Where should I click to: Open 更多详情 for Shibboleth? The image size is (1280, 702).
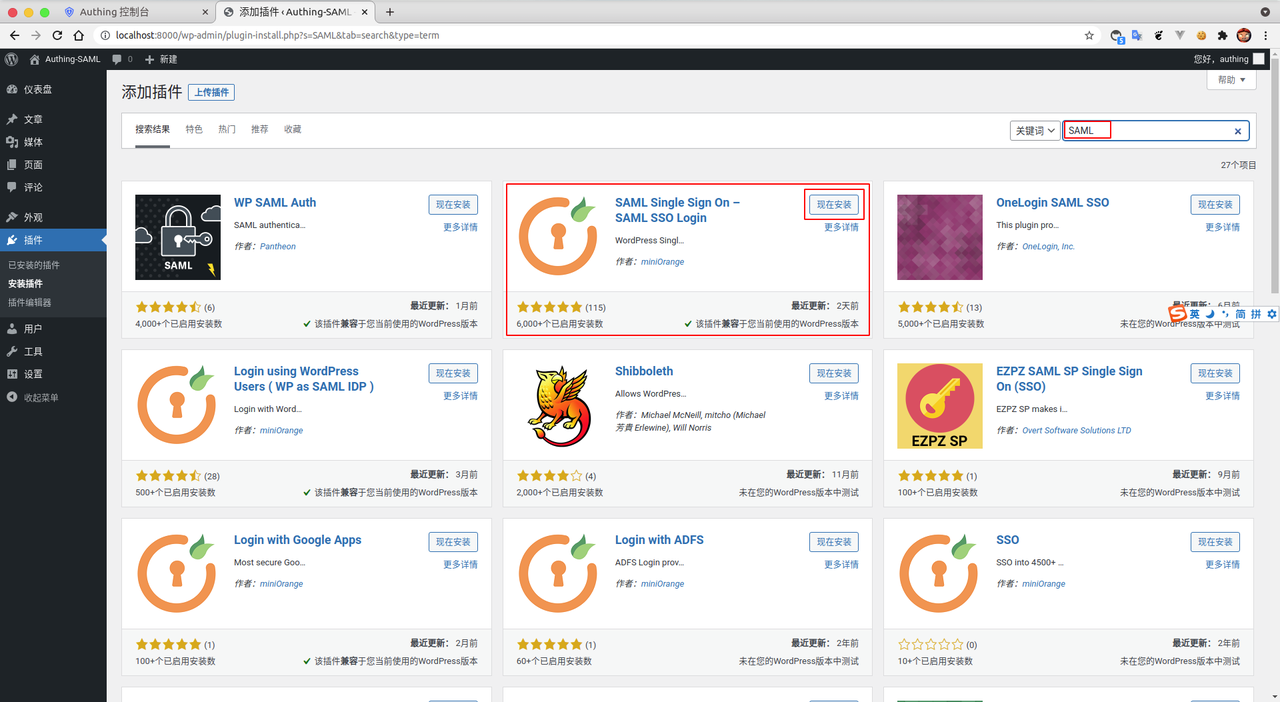coord(841,396)
